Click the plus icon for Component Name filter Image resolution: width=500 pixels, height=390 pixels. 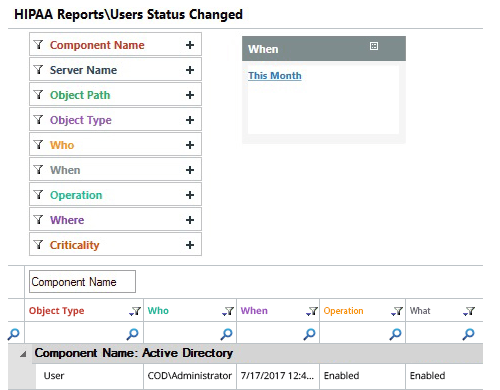tap(190, 45)
